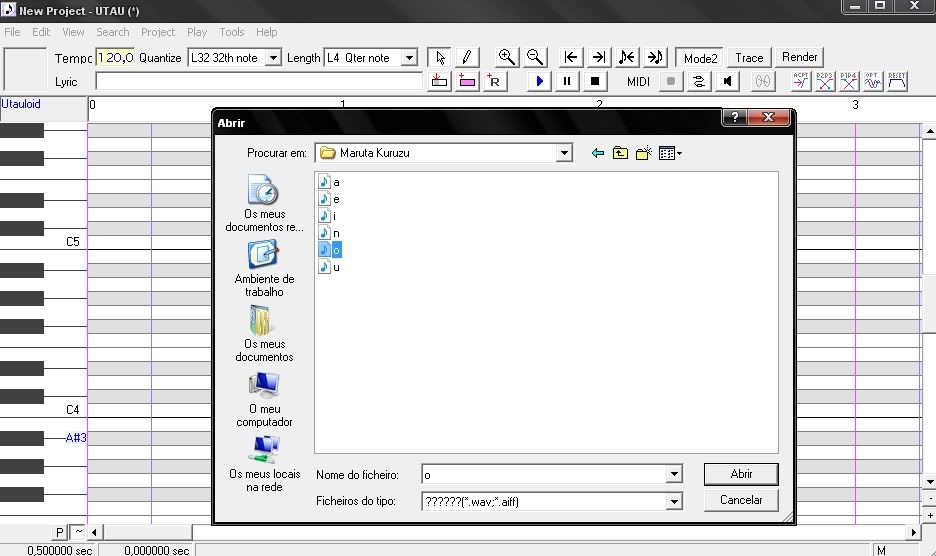Go to Ambiente de trabalho
Viewport: 936px width, 556px height.
(264, 269)
